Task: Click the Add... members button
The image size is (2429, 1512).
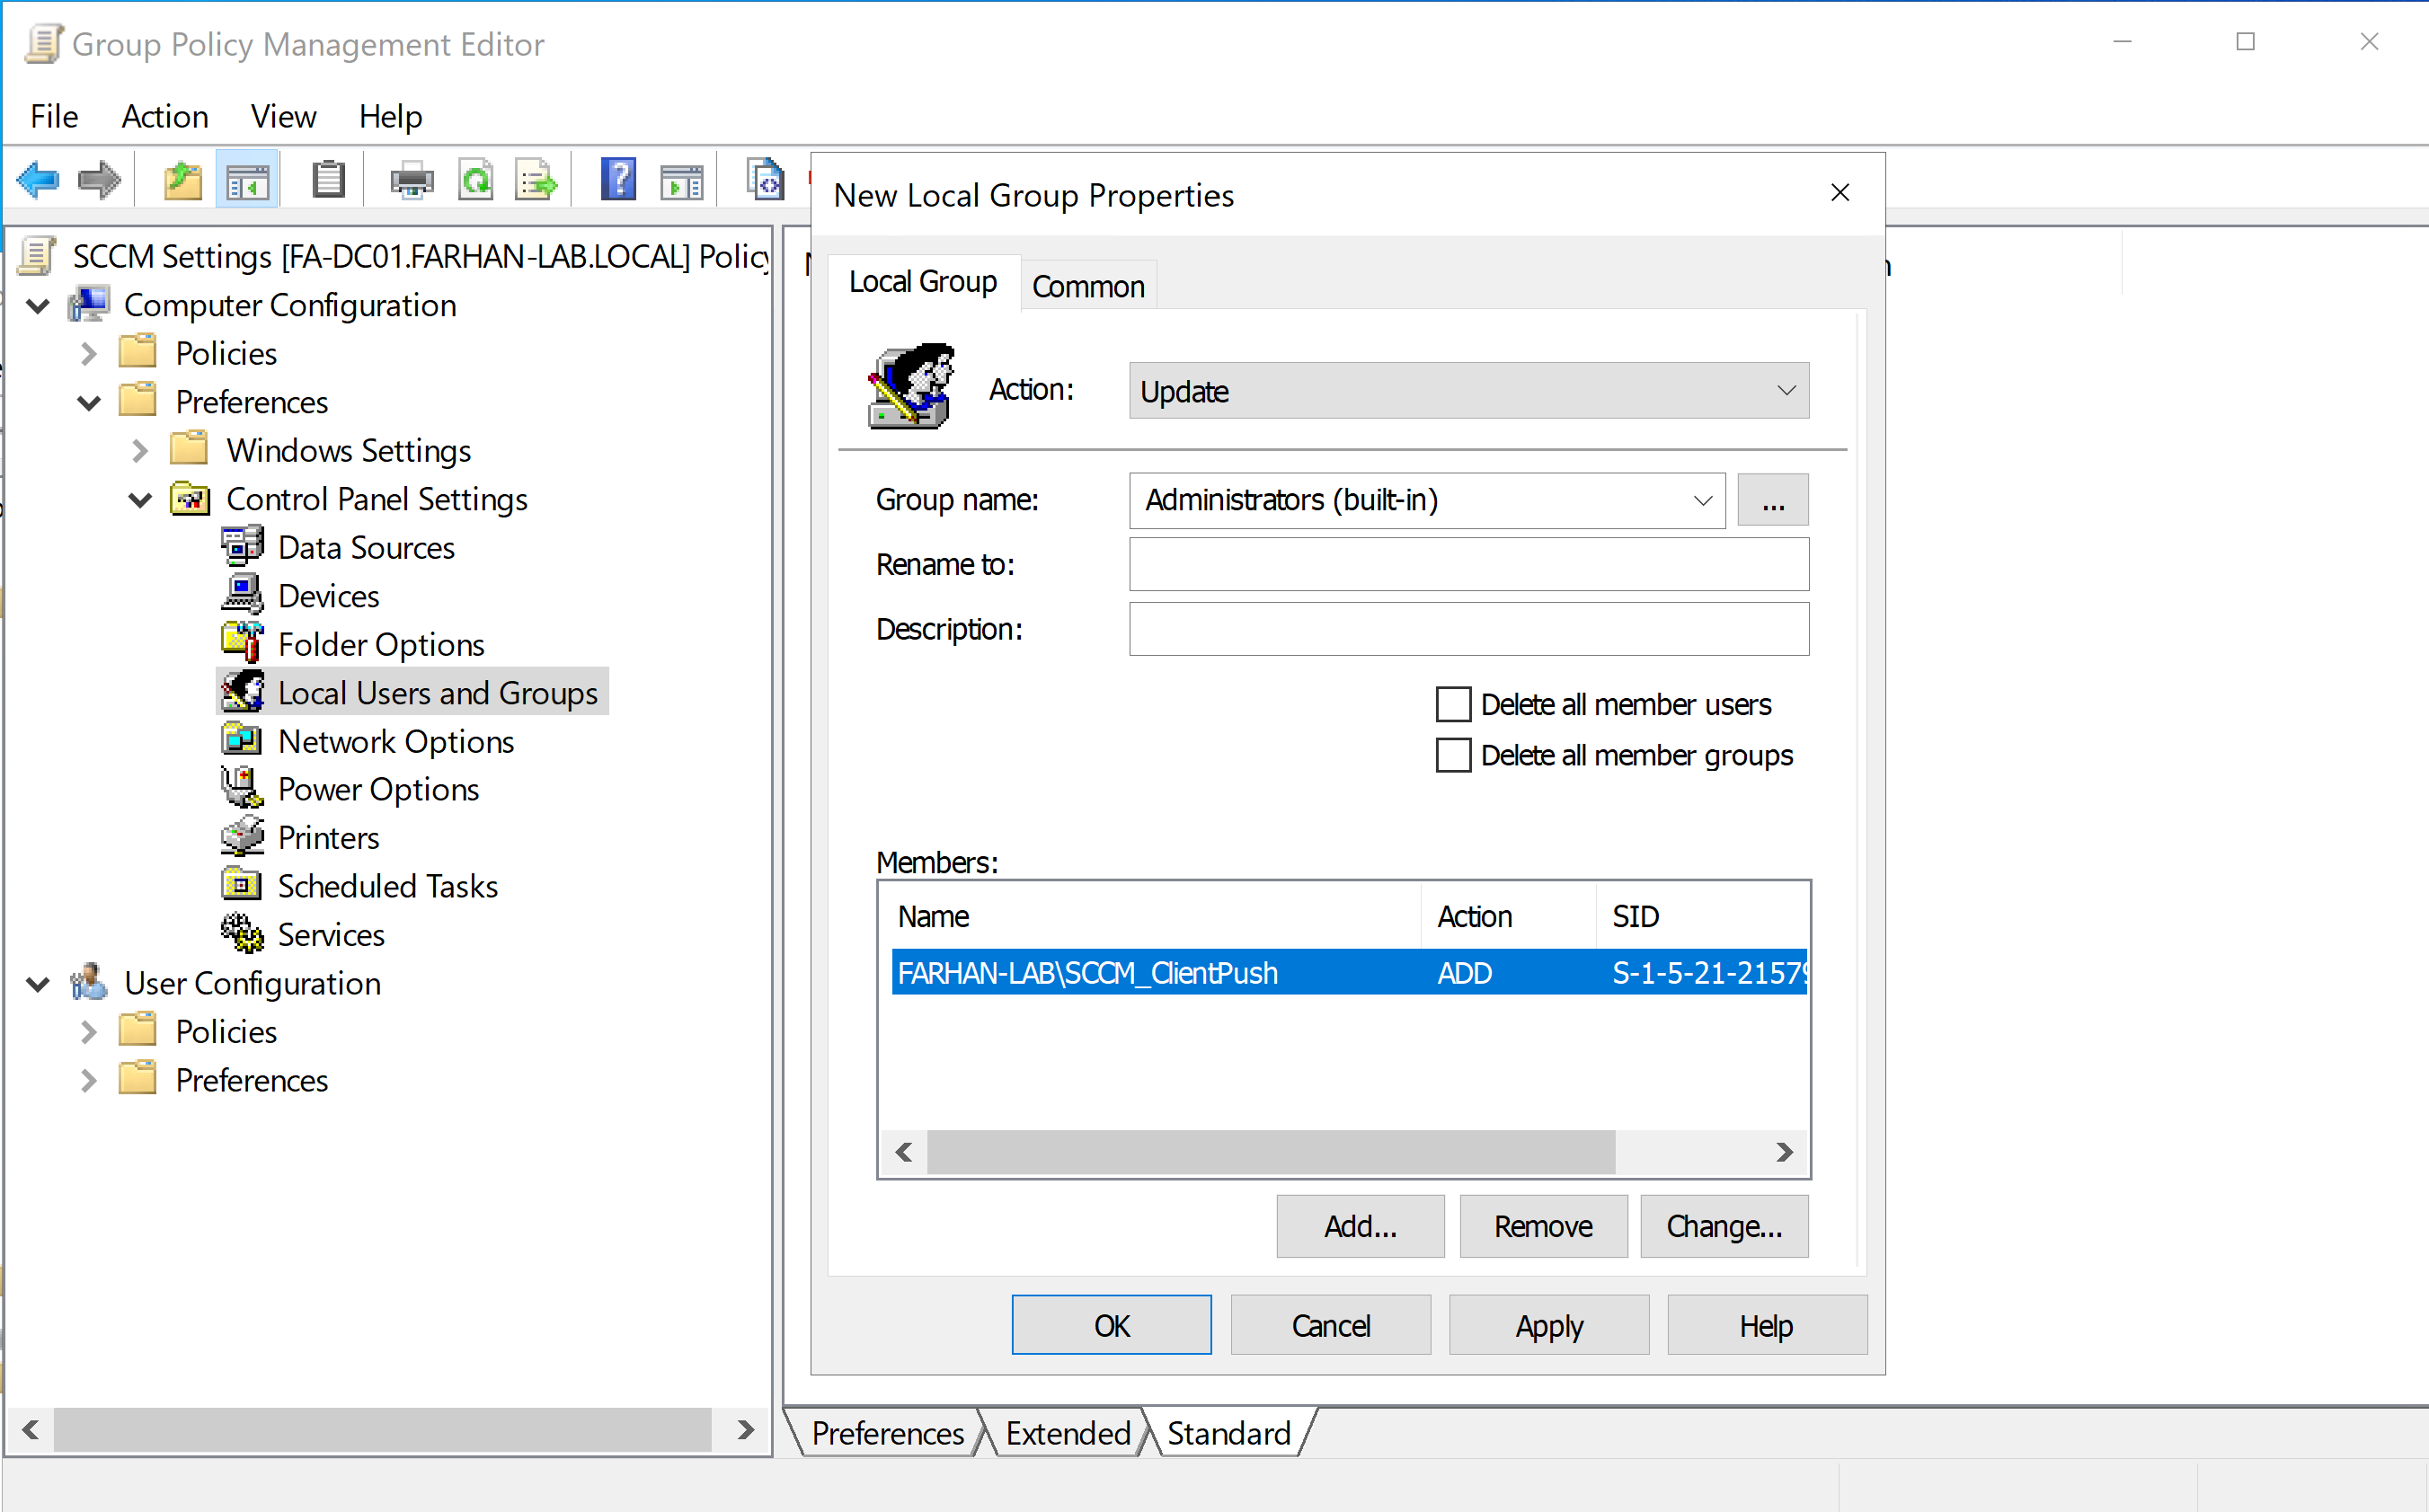Action: (x=1359, y=1226)
